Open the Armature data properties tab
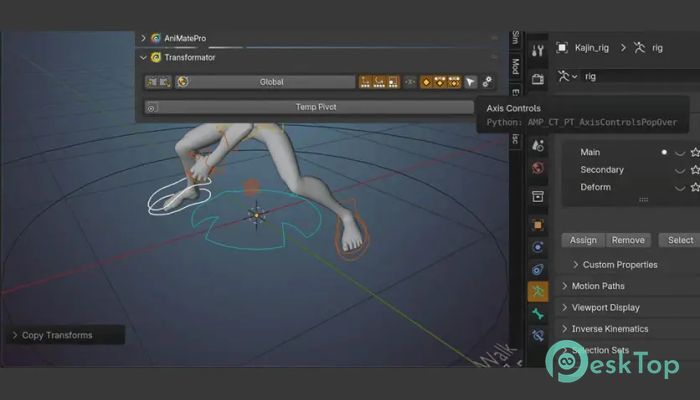Image resolution: width=700 pixels, height=400 pixels. pos(538,292)
